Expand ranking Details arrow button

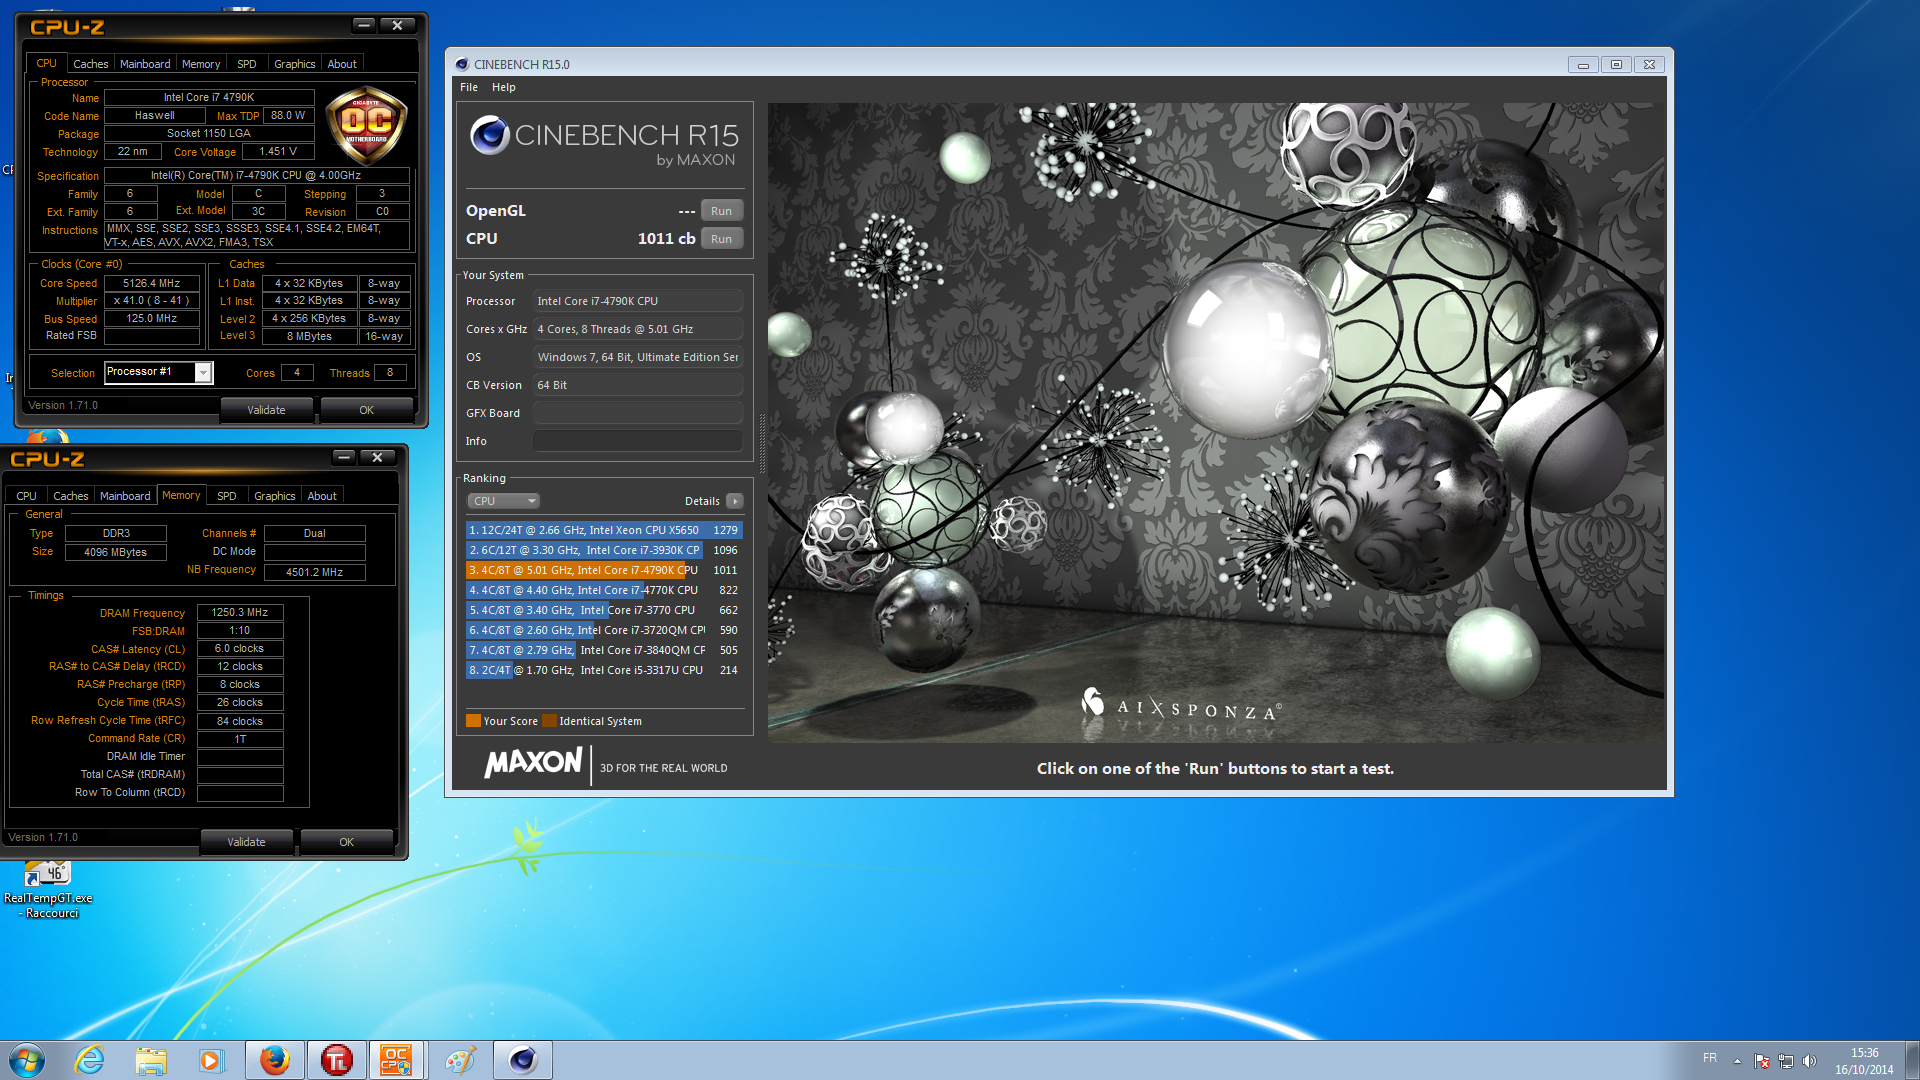(735, 501)
